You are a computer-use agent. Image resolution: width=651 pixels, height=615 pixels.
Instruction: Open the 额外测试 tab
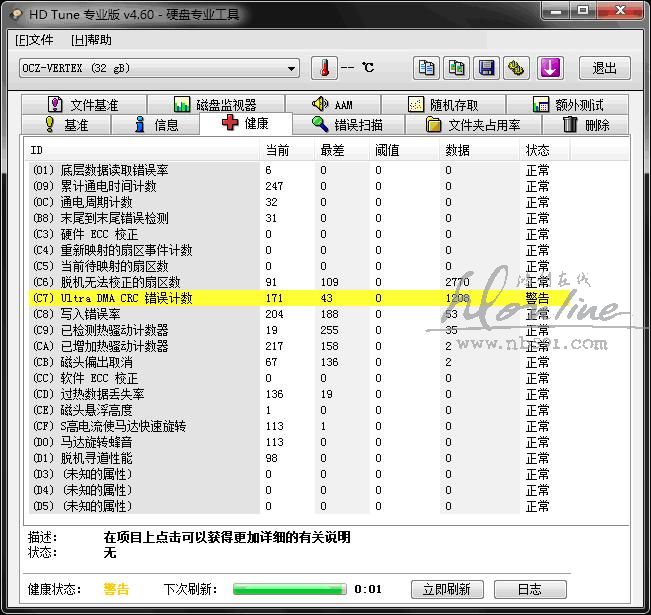[x=567, y=104]
